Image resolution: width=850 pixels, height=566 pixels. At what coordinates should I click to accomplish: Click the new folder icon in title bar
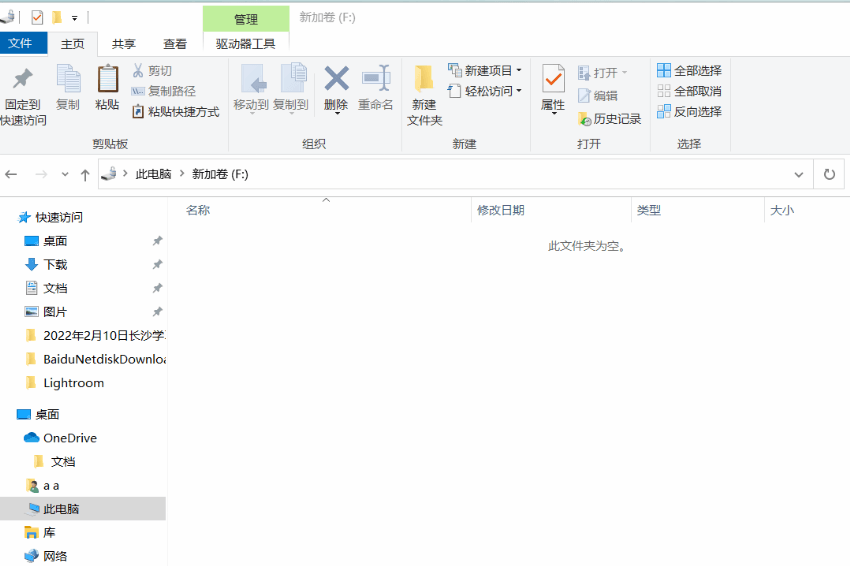point(56,18)
